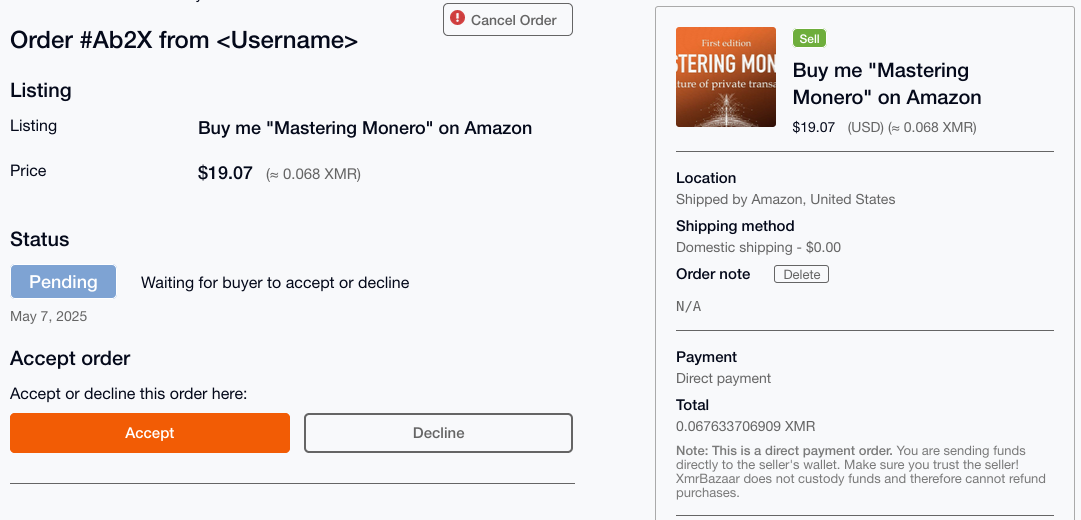This screenshot has height=520, width=1081.
Task: Click the order heading #Ab2X
Action: 183,41
